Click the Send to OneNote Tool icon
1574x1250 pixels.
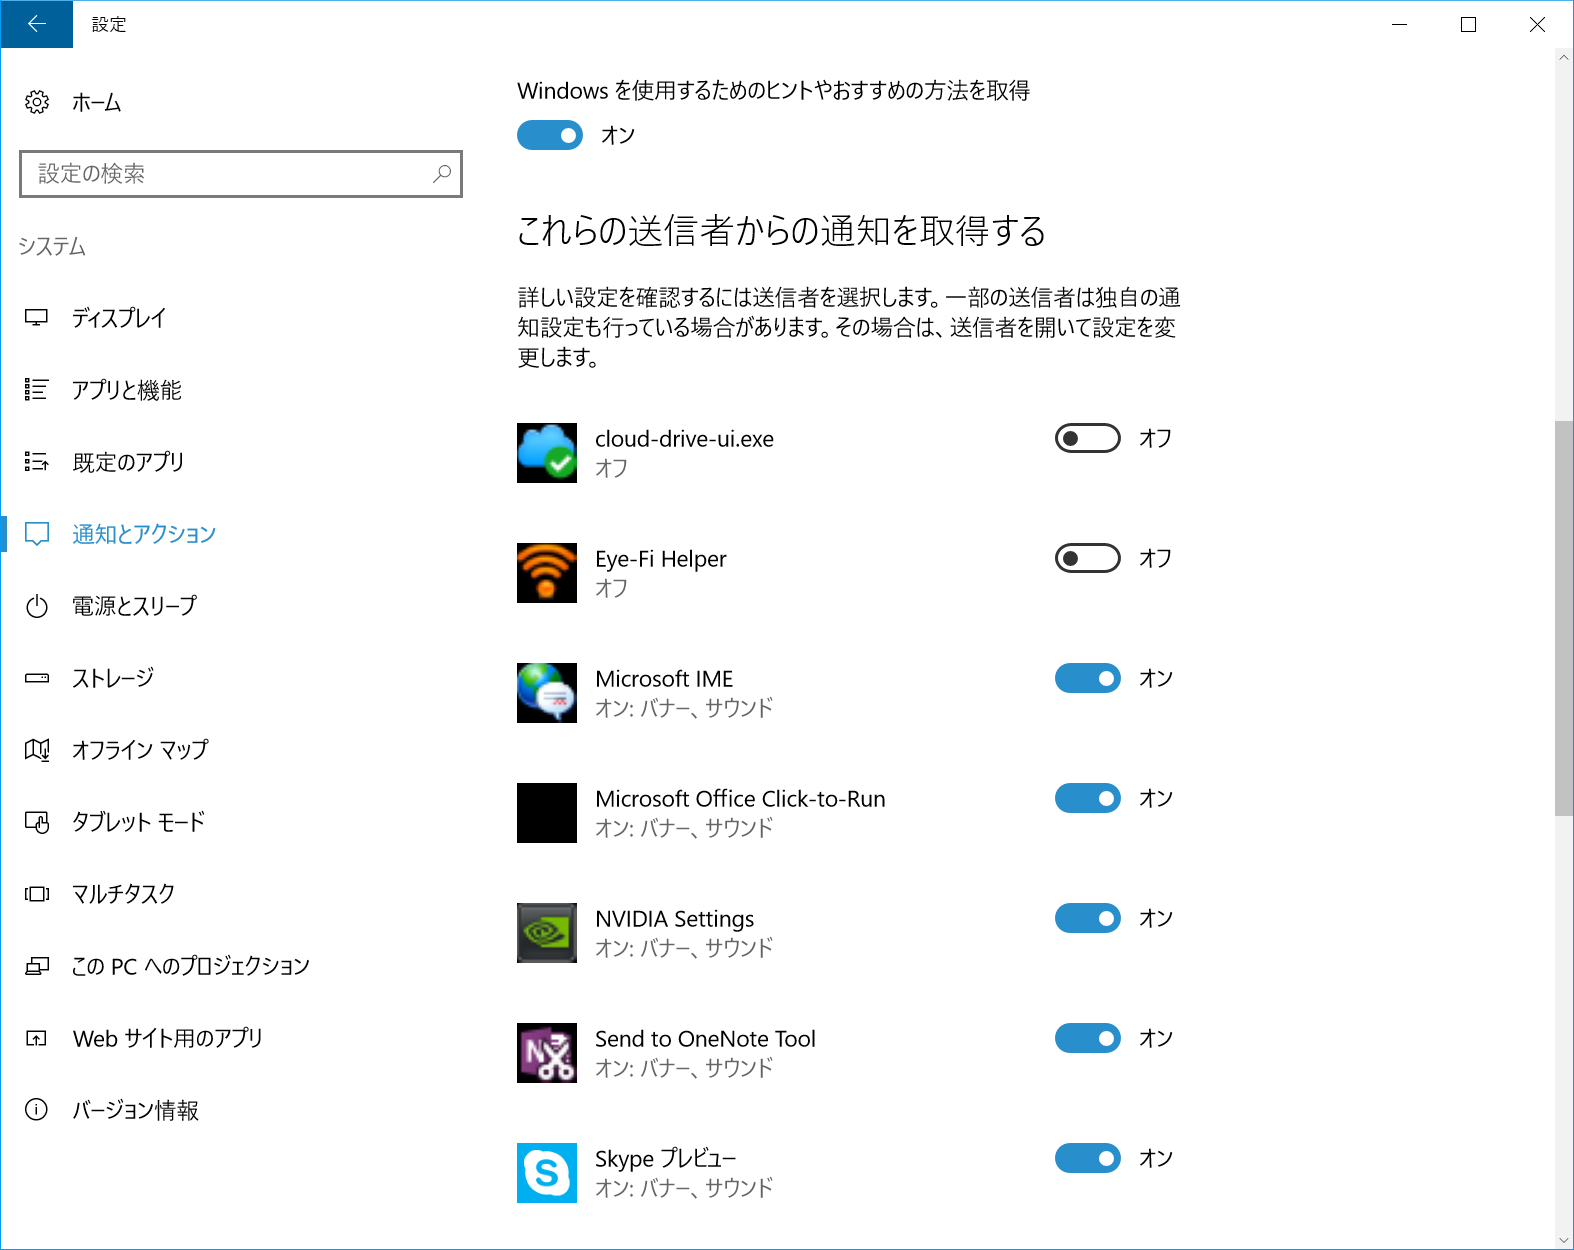tap(547, 1053)
